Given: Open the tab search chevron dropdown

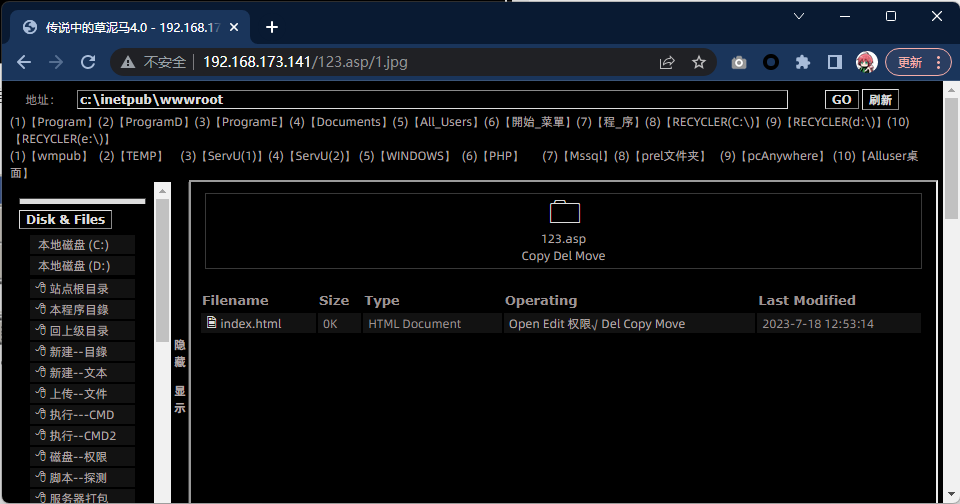Looking at the screenshot, I should click(x=798, y=16).
